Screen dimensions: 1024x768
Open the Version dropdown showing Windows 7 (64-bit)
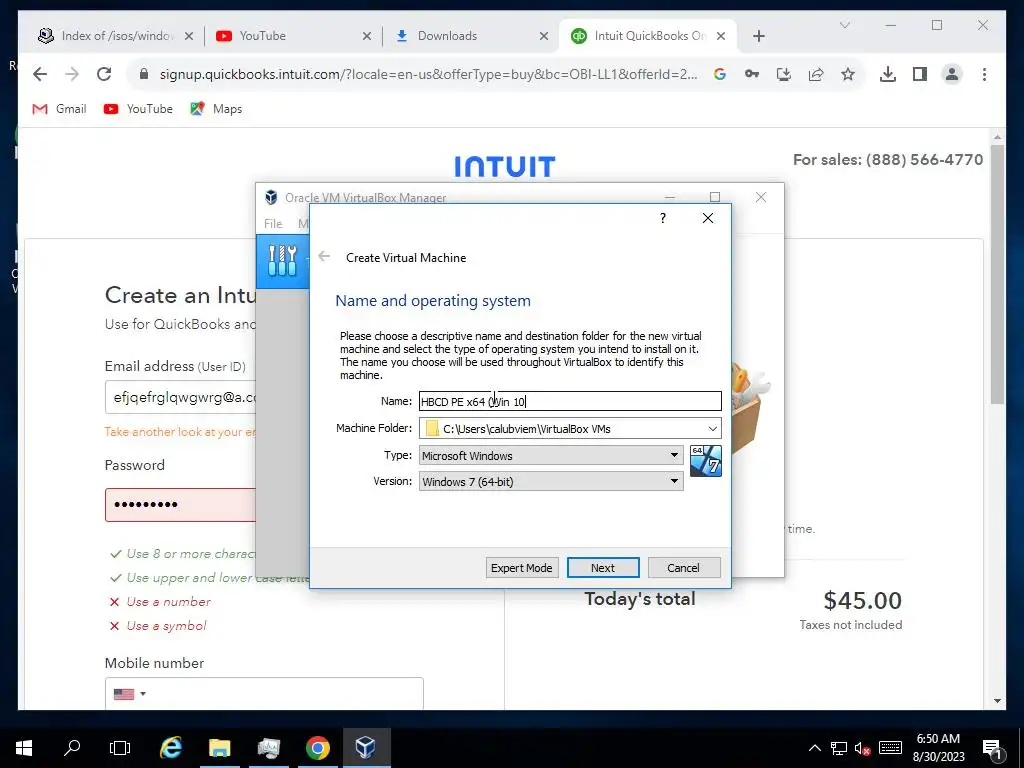tap(551, 481)
